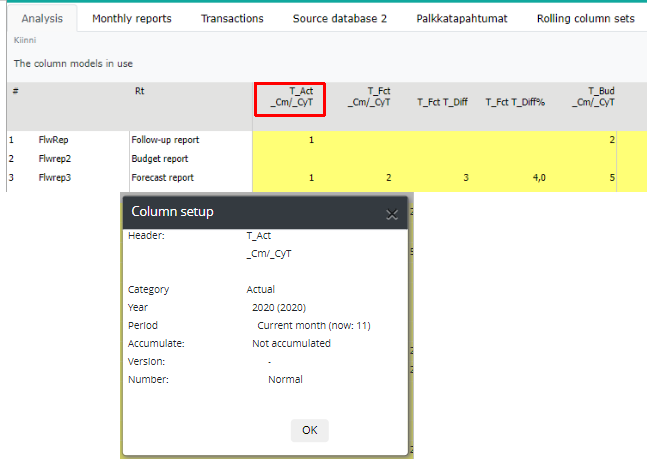The height and width of the screenshot is (464, 647).
Task: Open the Monthly reports tab
Action: (132, 19)
